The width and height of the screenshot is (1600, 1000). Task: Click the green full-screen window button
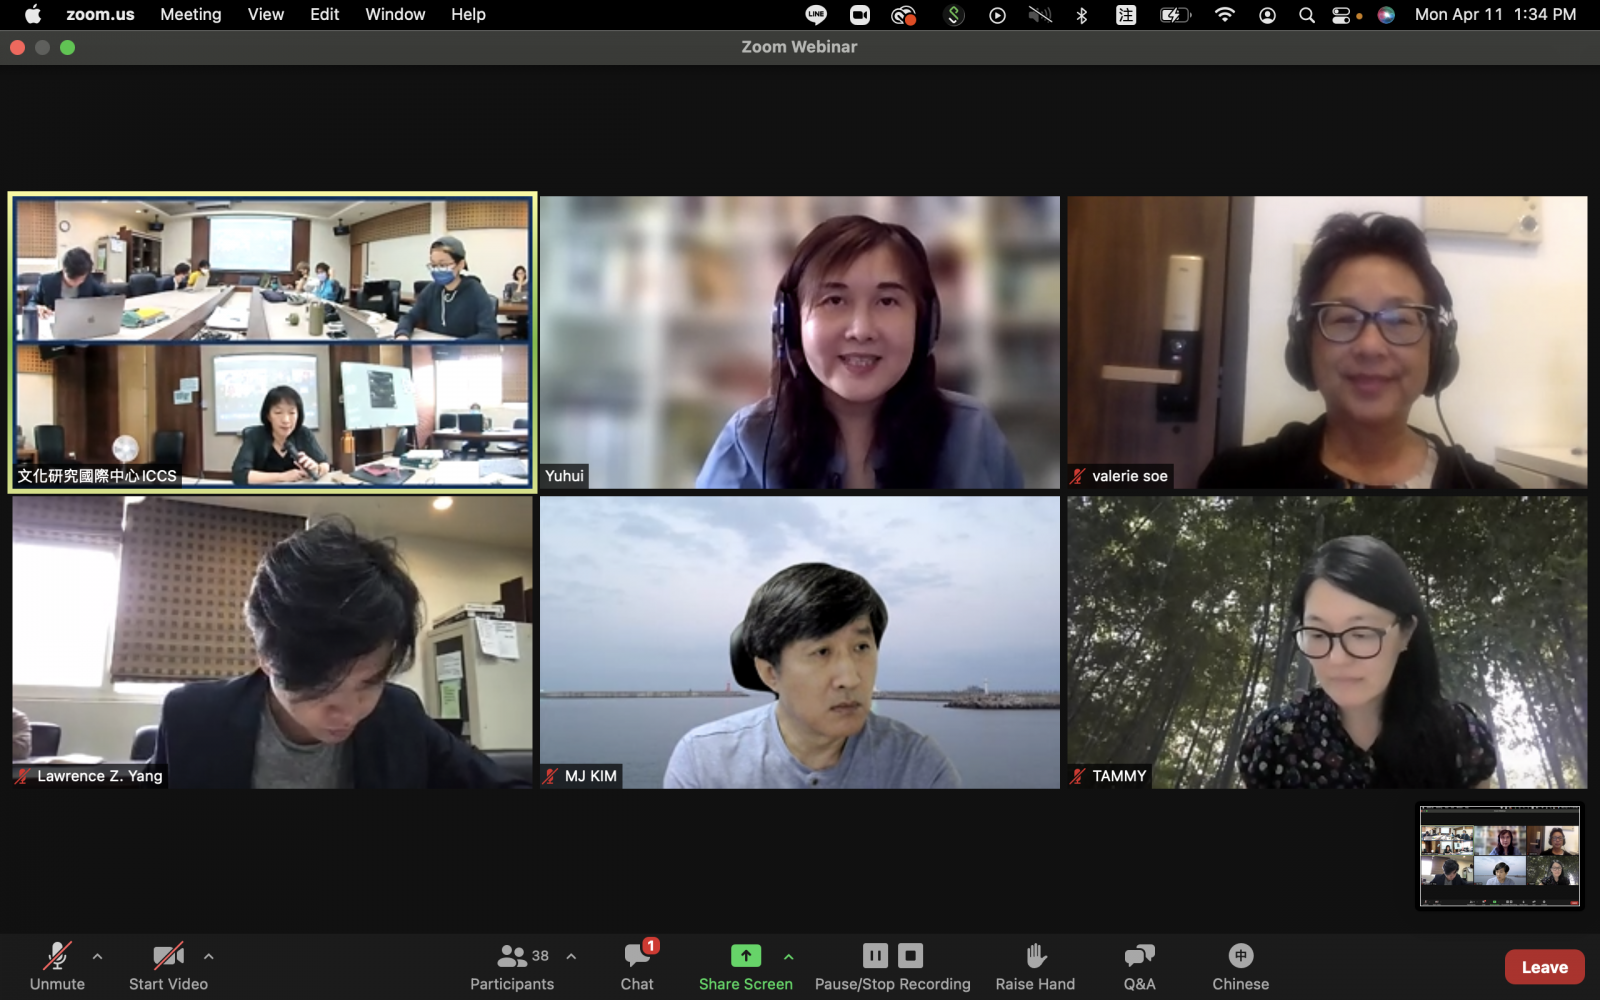(x=67, y=47)
